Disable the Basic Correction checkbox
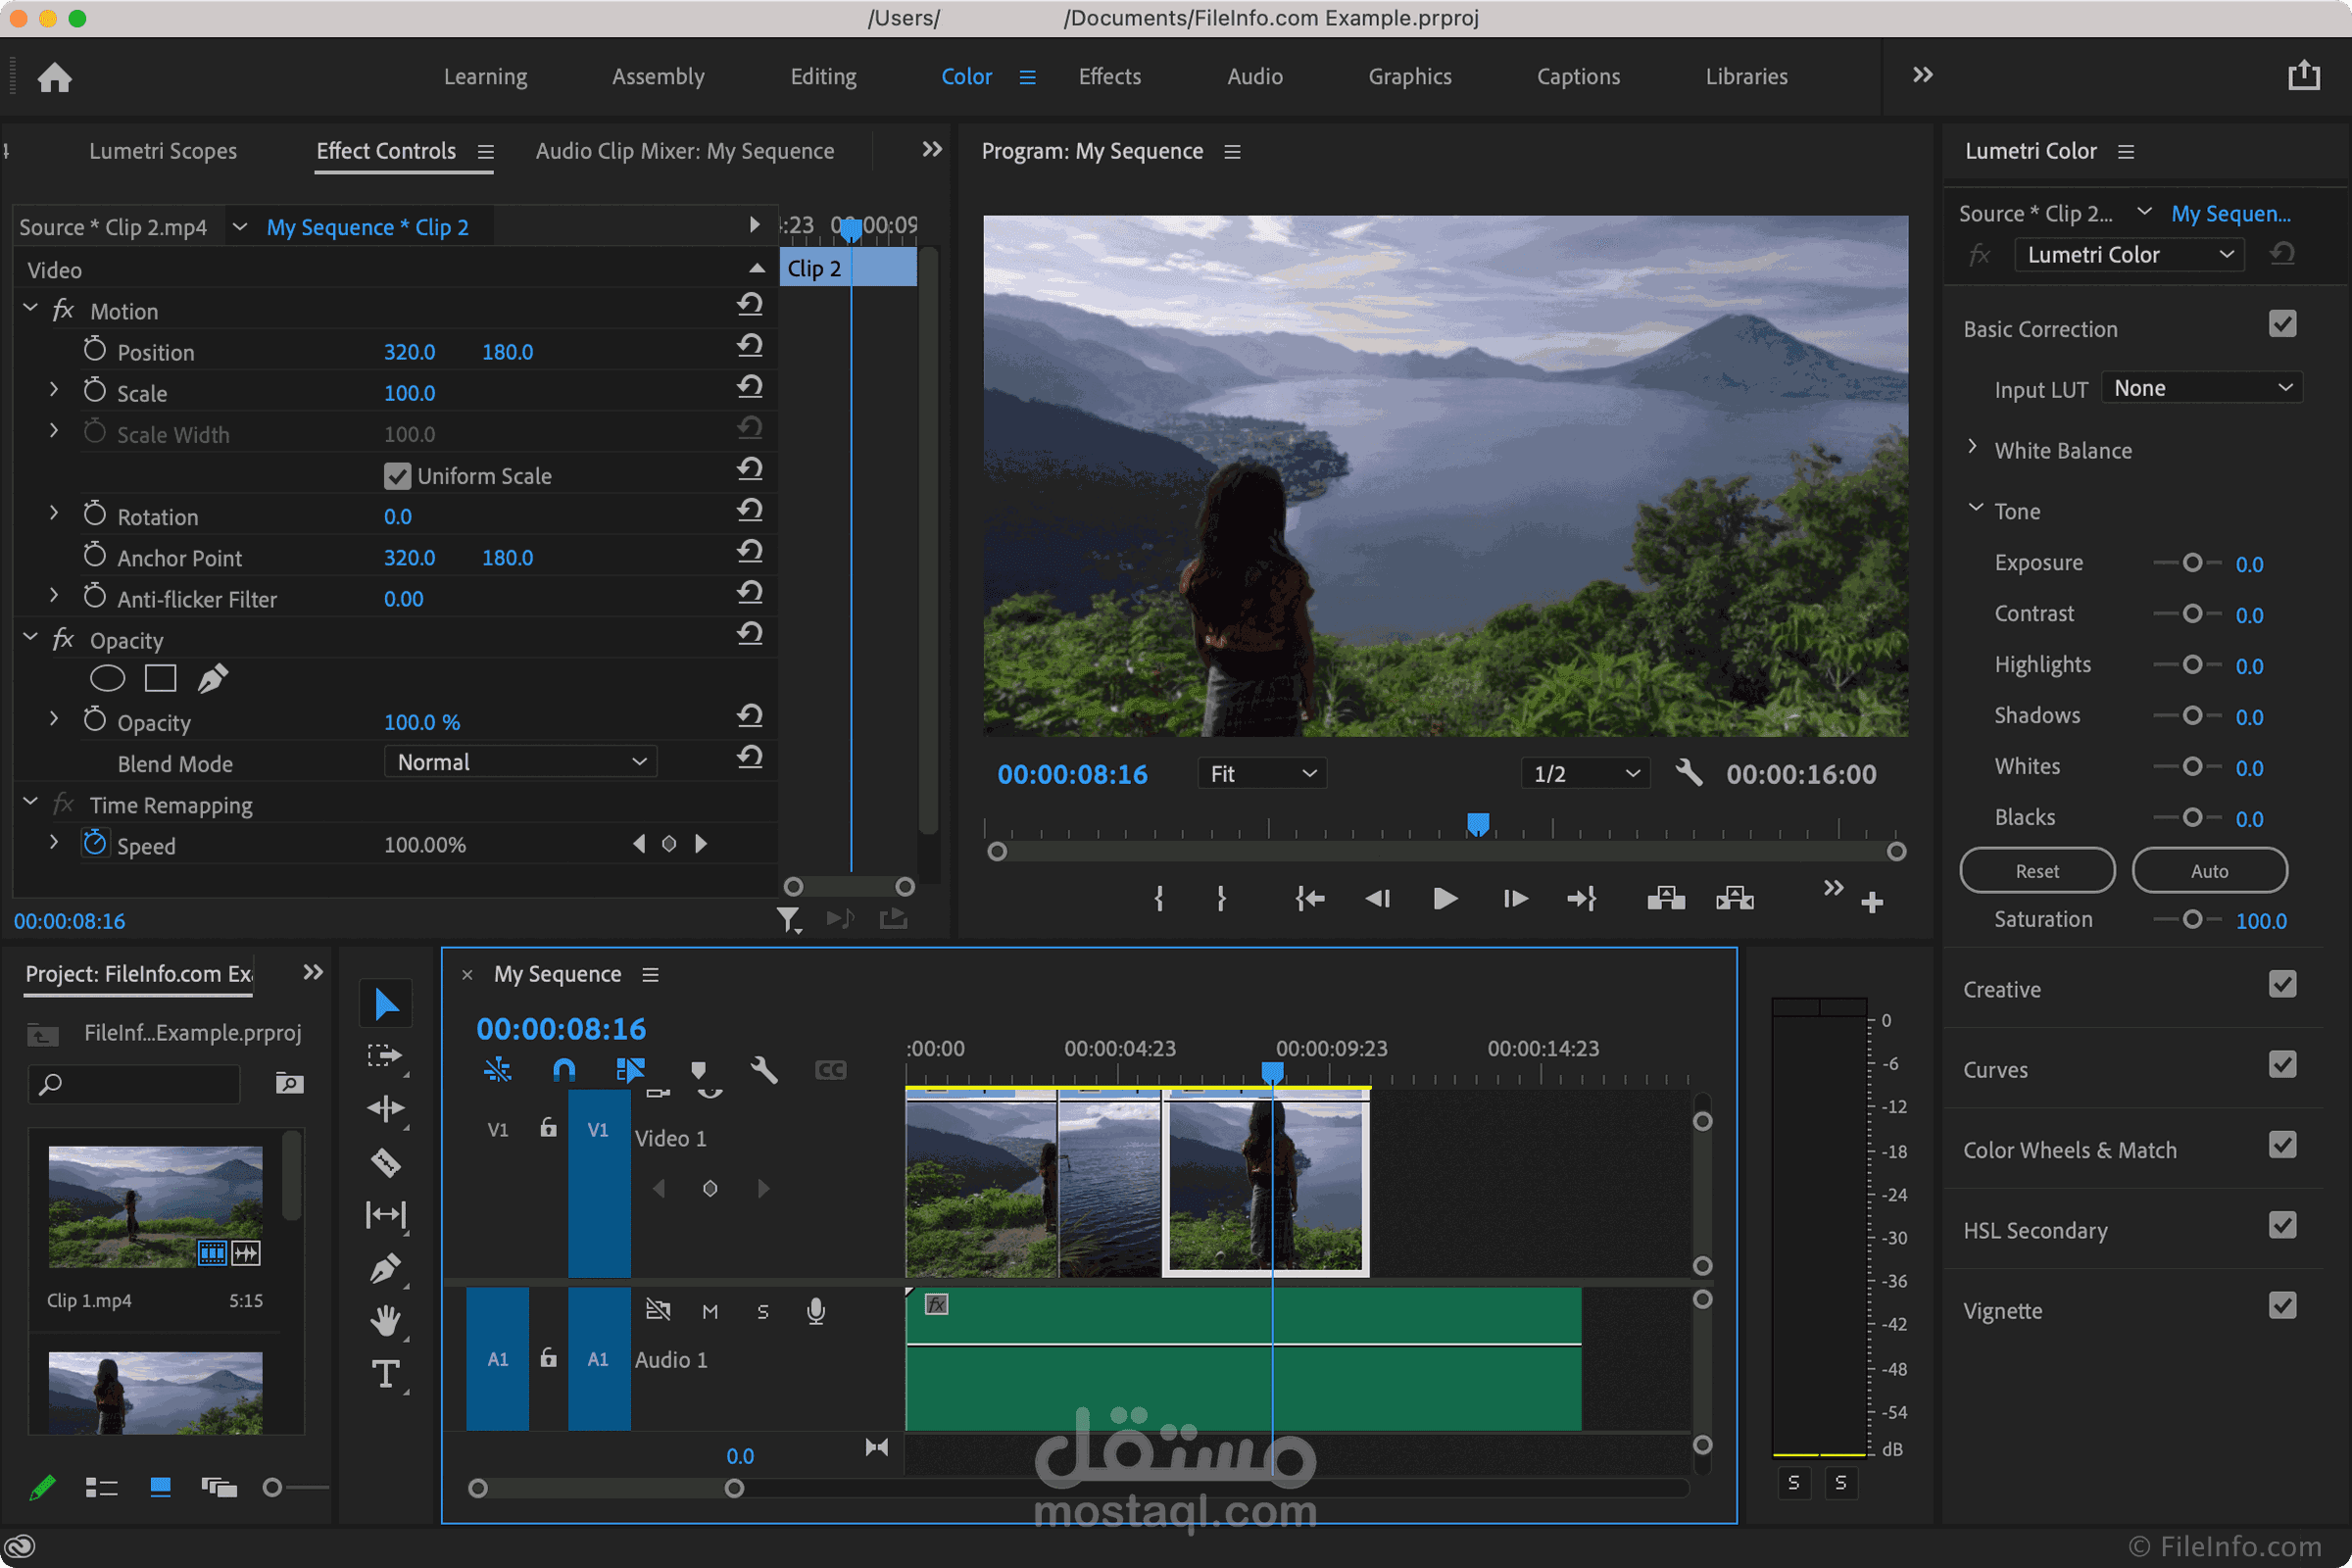The width and height of the screenshot is (2352, 1568). tap(2282, 325)
